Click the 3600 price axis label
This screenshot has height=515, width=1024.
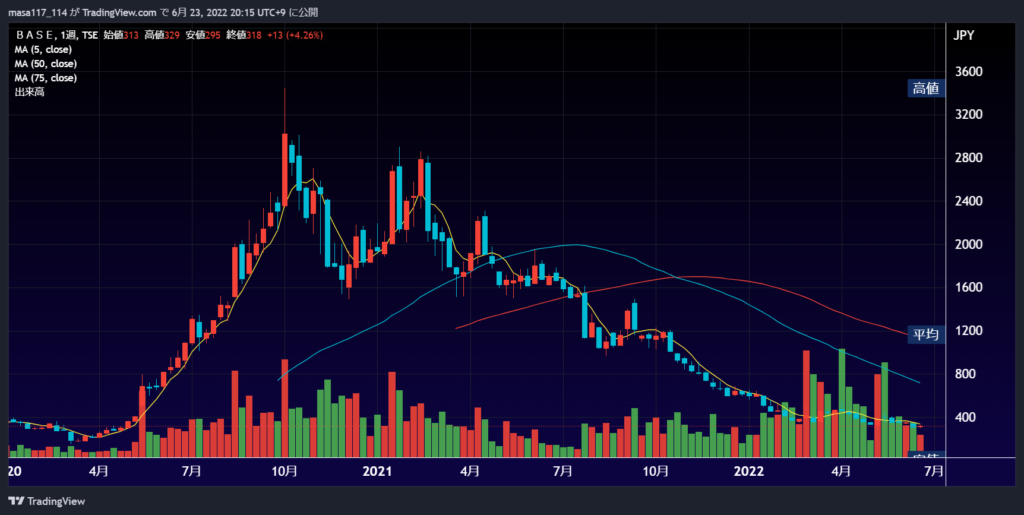coord(968,71)
